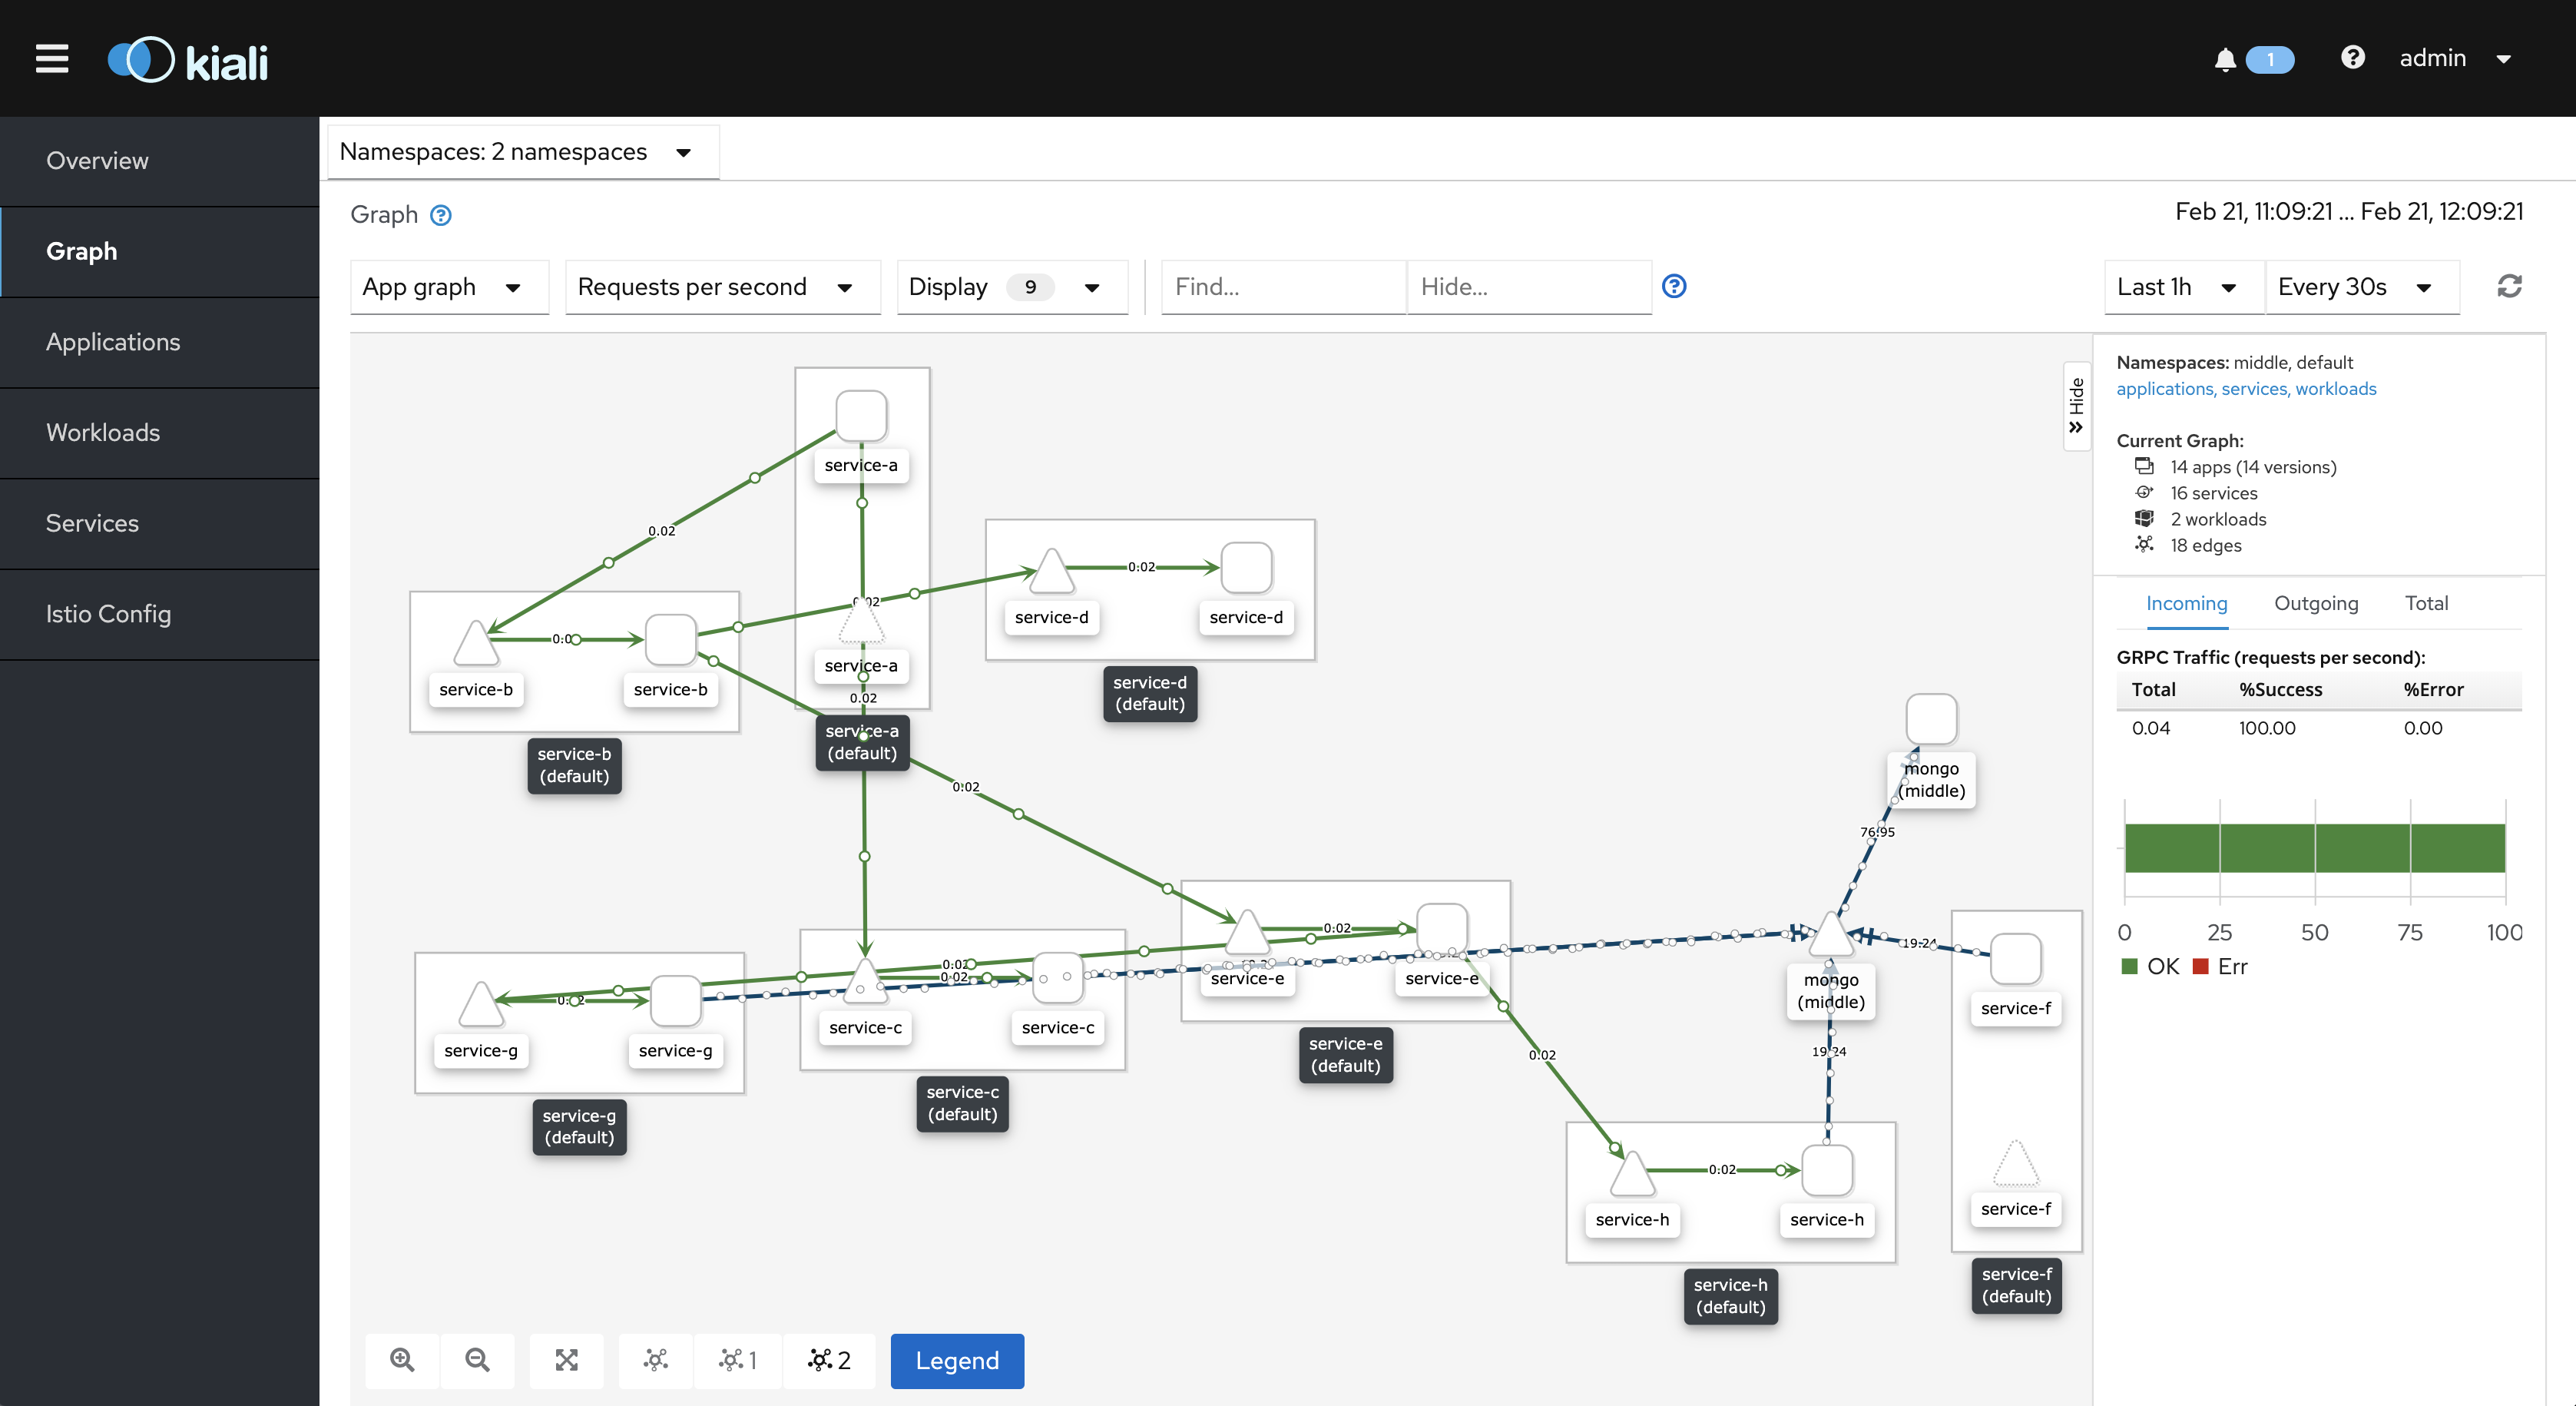Click the green OK traffic bar

click(2314, 848)
